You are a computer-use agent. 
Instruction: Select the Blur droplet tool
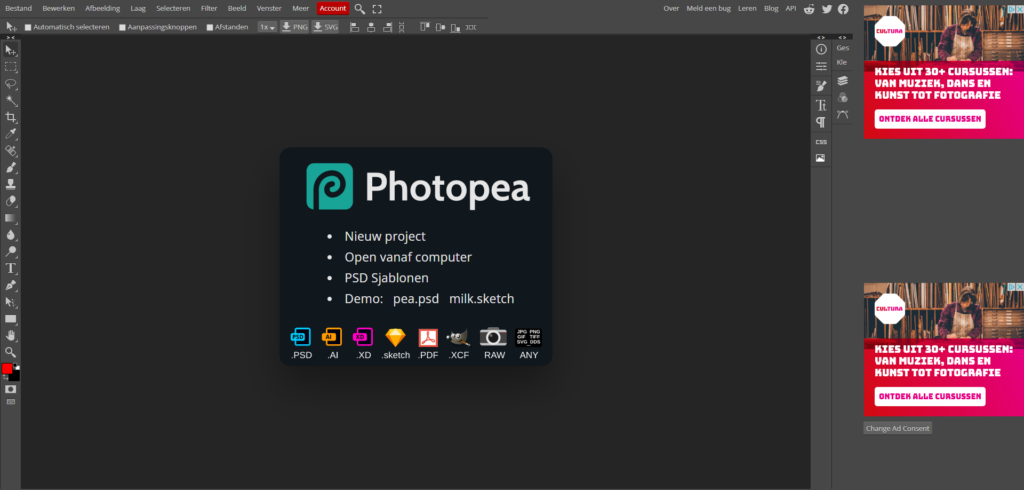click(10, 235)
